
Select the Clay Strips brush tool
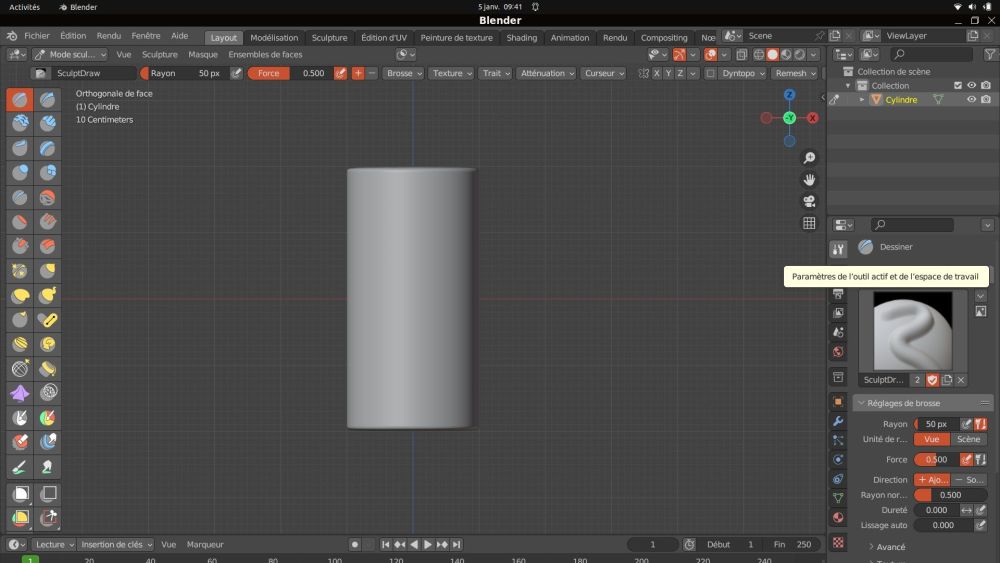pos(48,123)
